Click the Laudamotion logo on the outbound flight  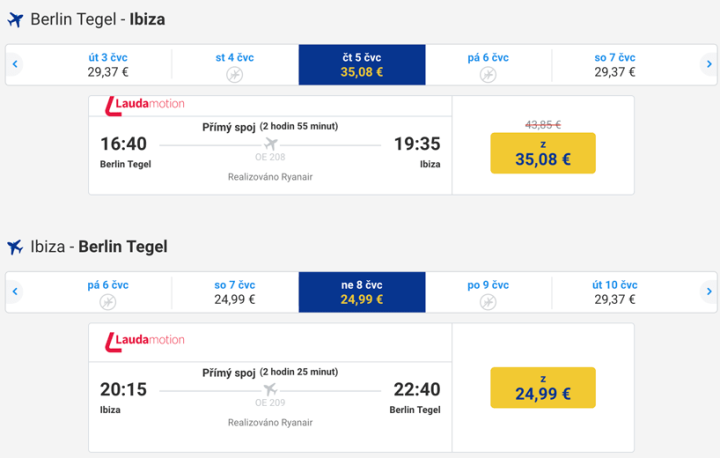(144, 104)
